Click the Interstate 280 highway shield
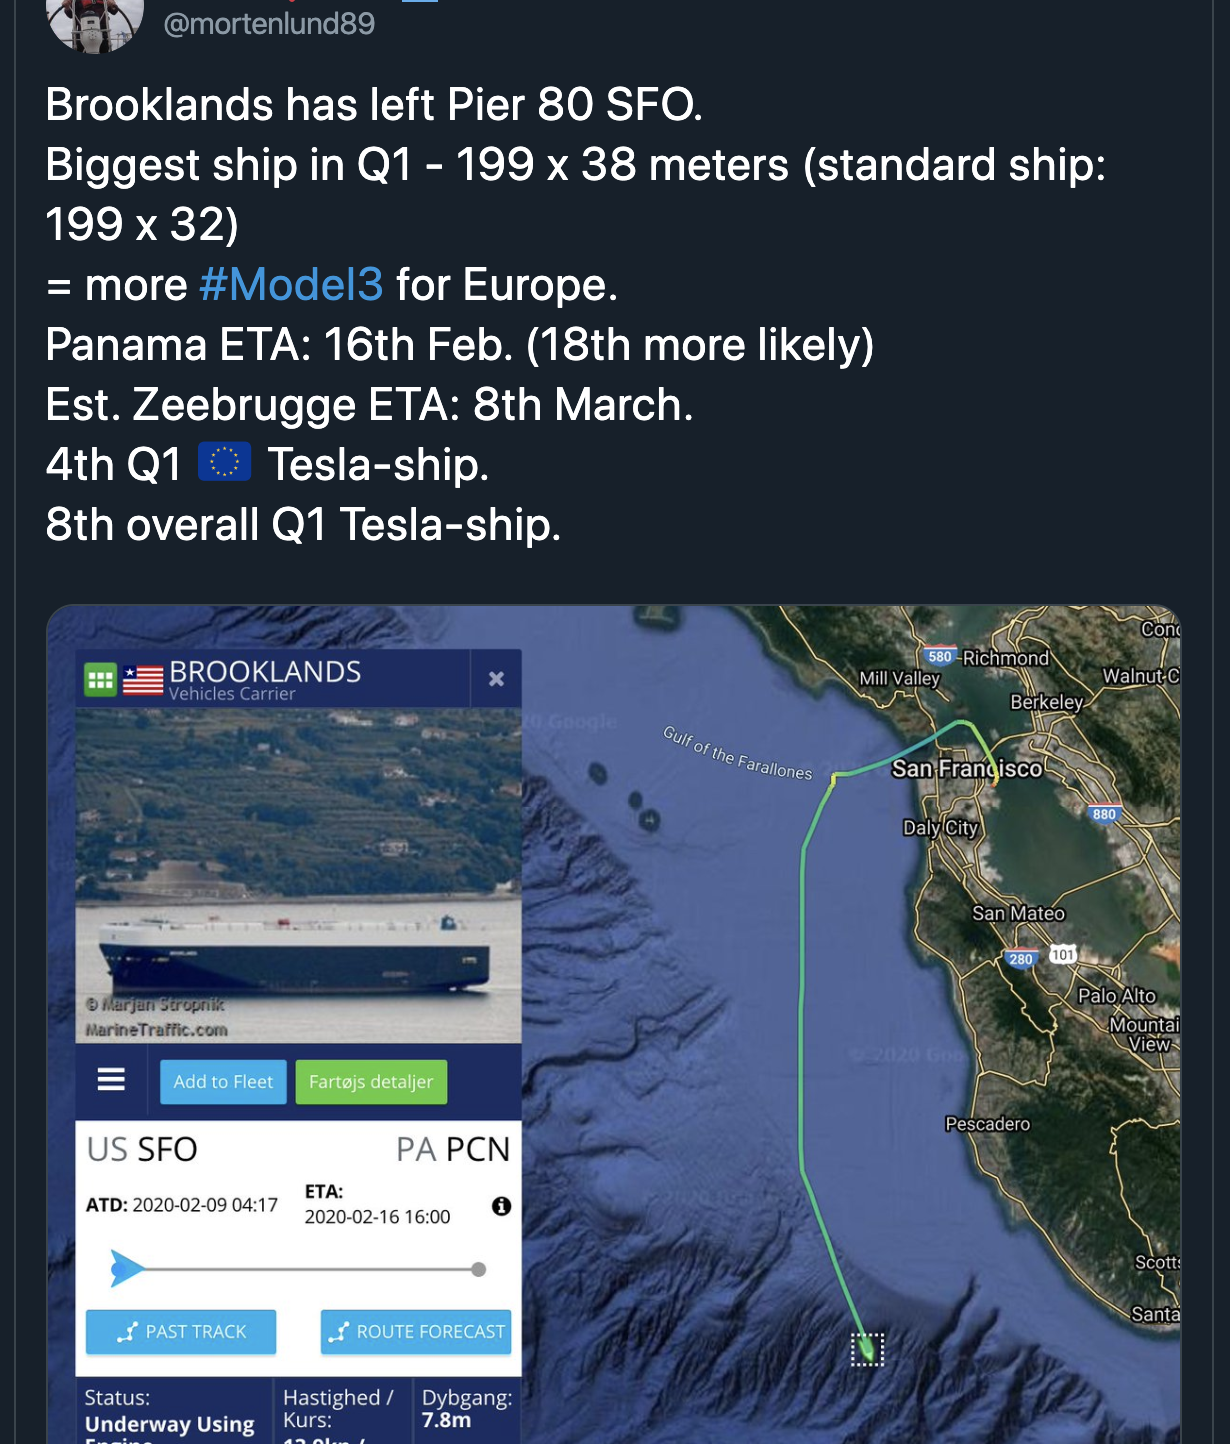Image resolution: width=1230 pixels, height=1444 pixels. (1021, 959)
